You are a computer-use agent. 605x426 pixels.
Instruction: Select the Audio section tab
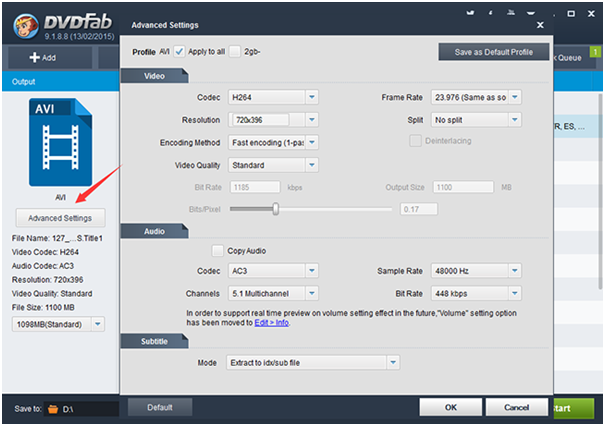[154, 231]
